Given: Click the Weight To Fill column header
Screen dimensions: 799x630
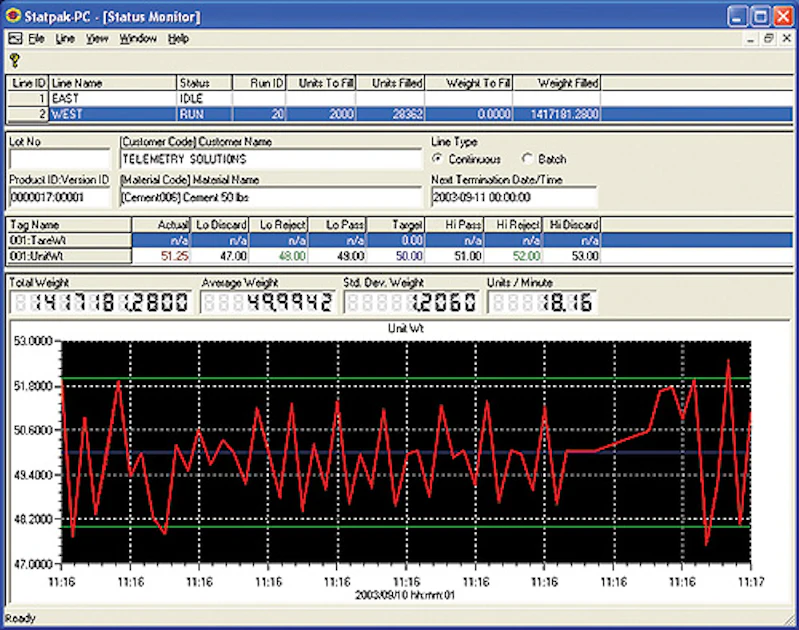Looking at the screenshot, I should [x=469, y=83].
